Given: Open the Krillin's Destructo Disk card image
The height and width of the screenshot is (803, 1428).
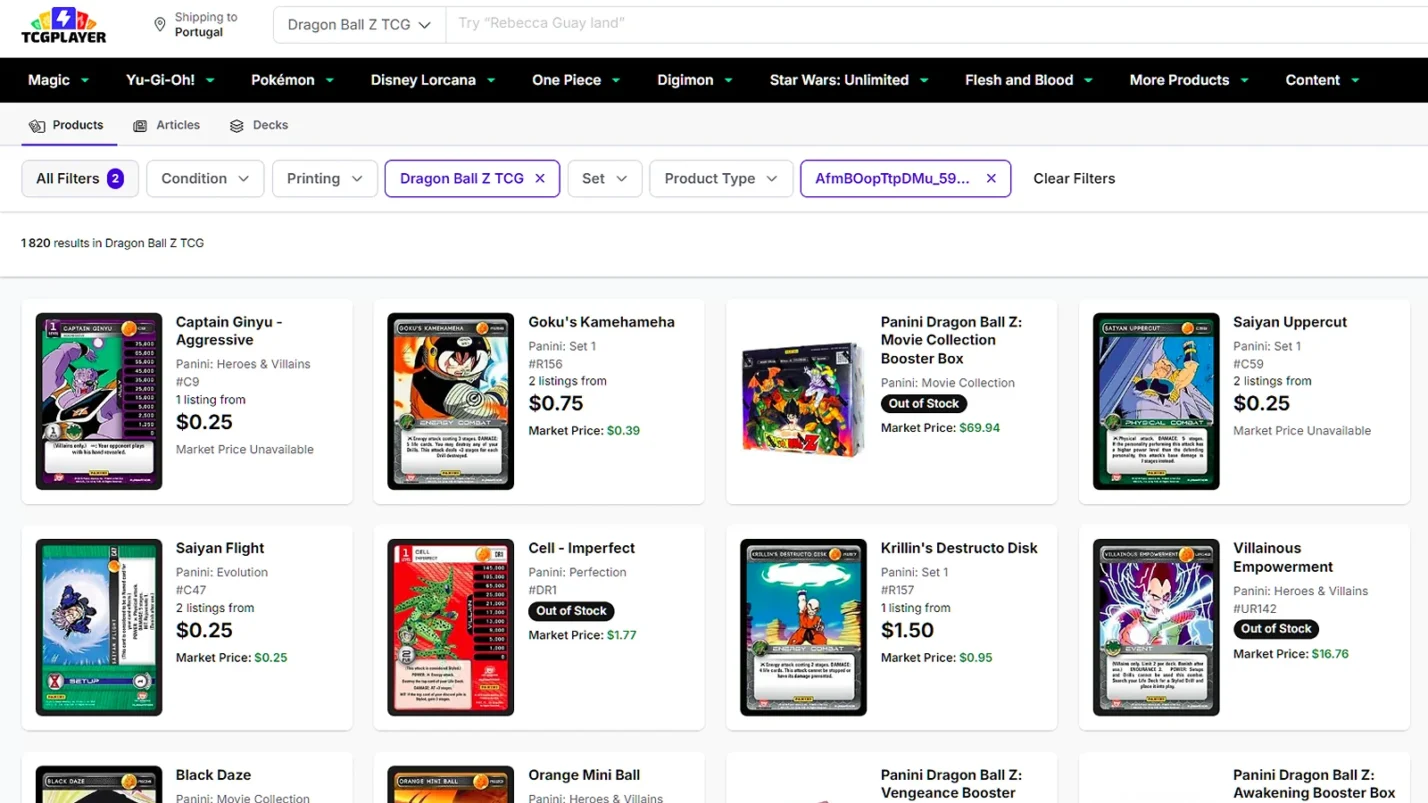Looking at the screenshot, I should pyautogui.click(x=803, y=628).
